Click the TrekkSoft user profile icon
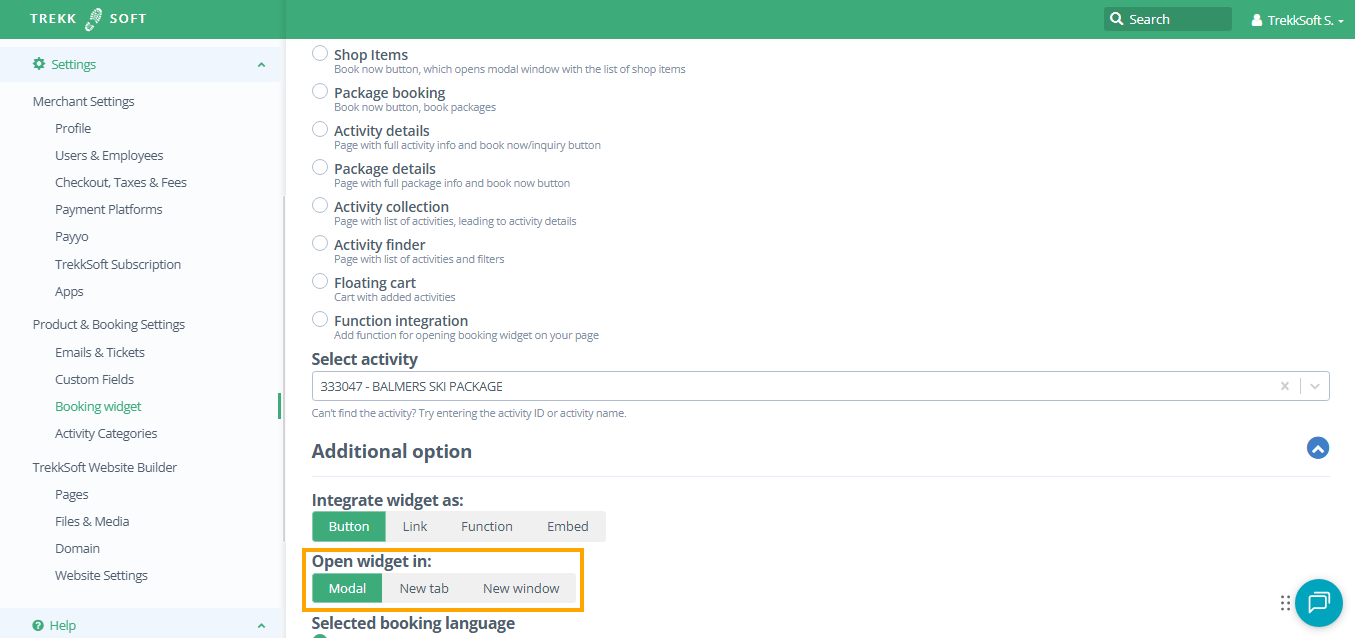This screenshot has height=638, width=1355. (x=1257, y=20)
